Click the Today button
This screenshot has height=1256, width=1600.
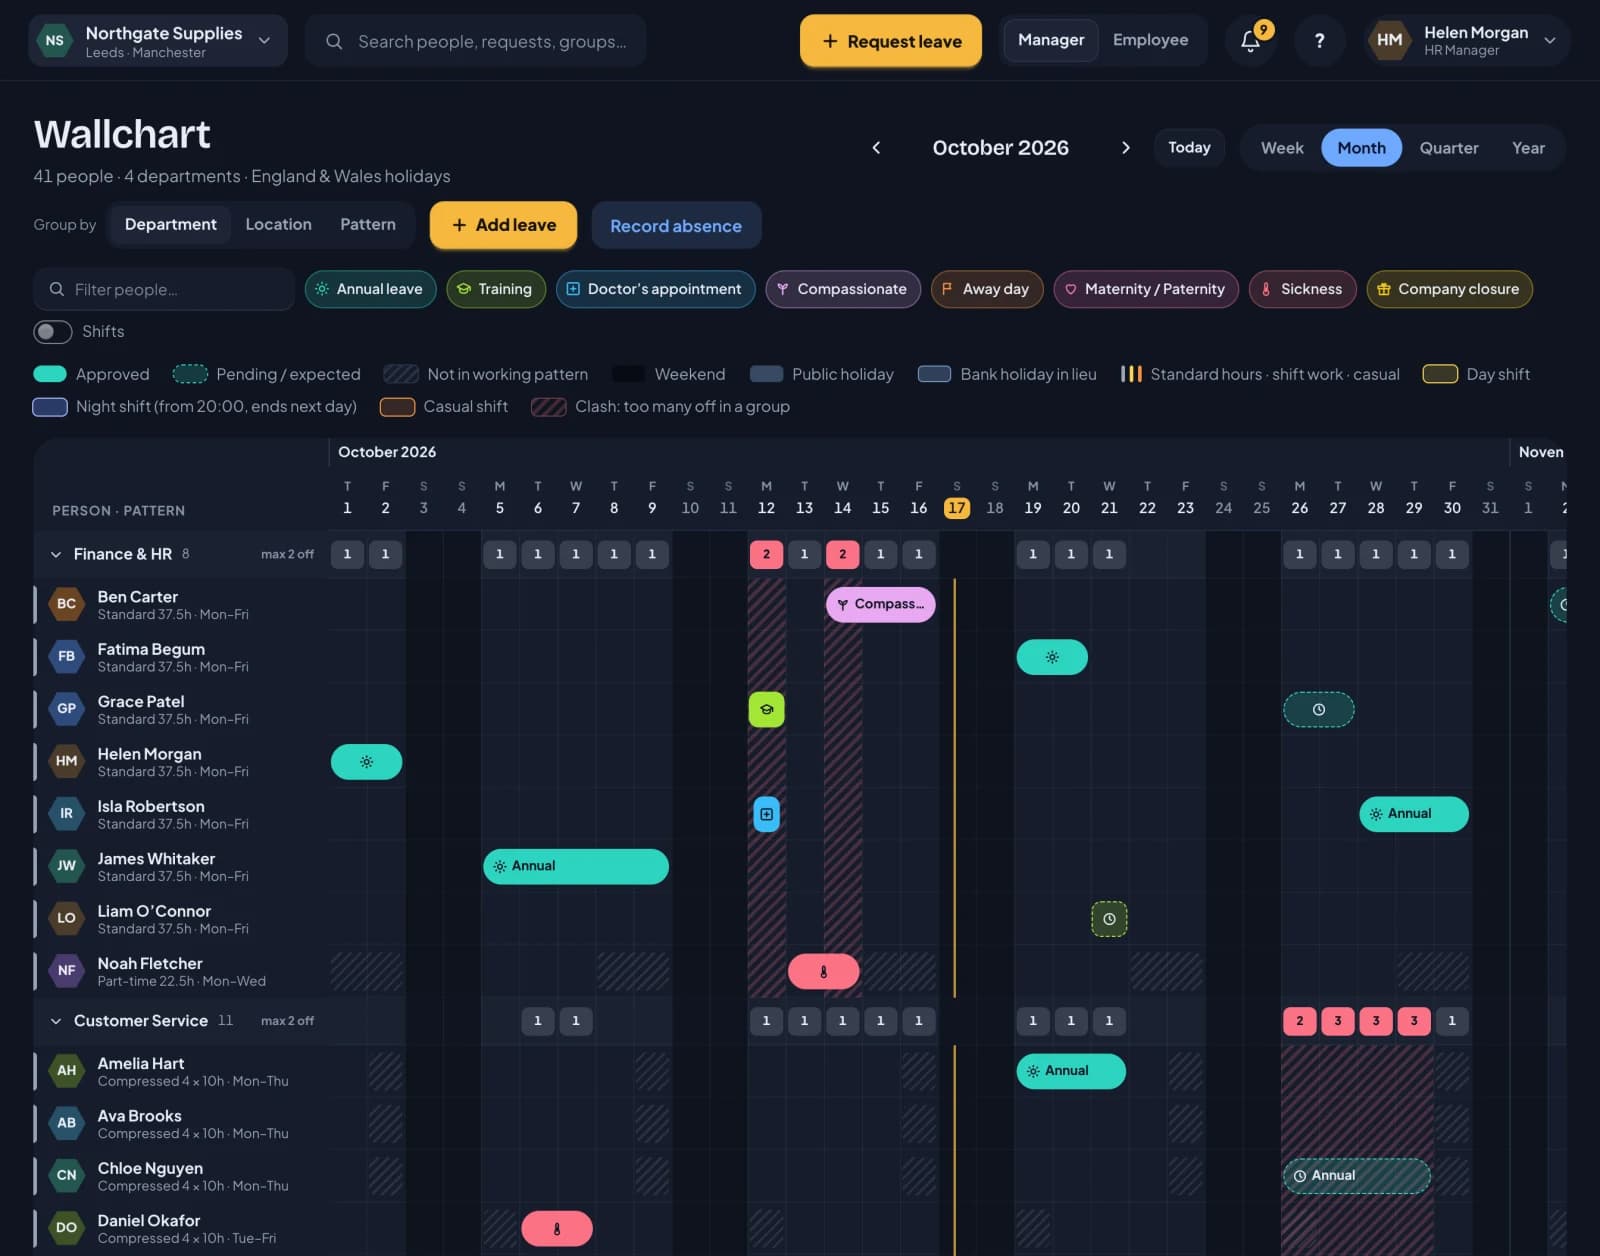(1189, 147)
